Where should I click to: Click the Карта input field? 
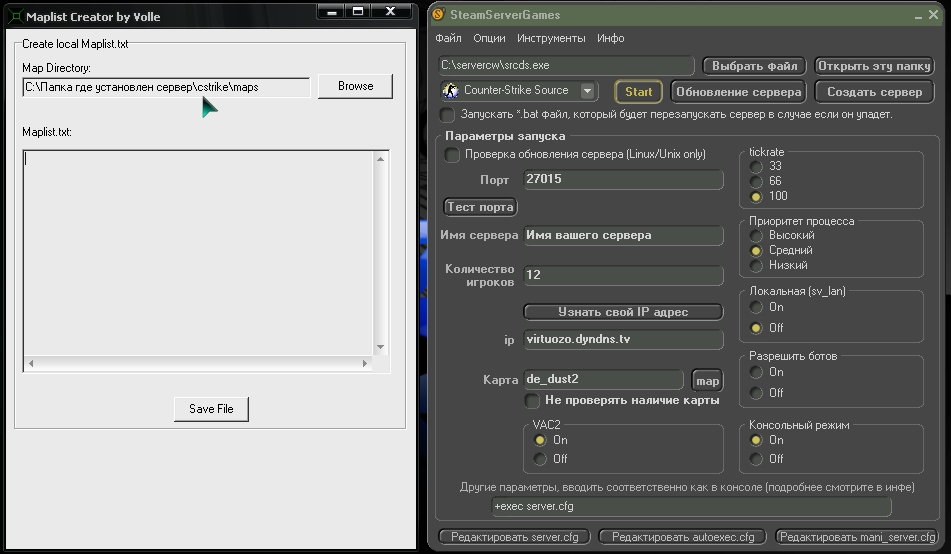603,380
